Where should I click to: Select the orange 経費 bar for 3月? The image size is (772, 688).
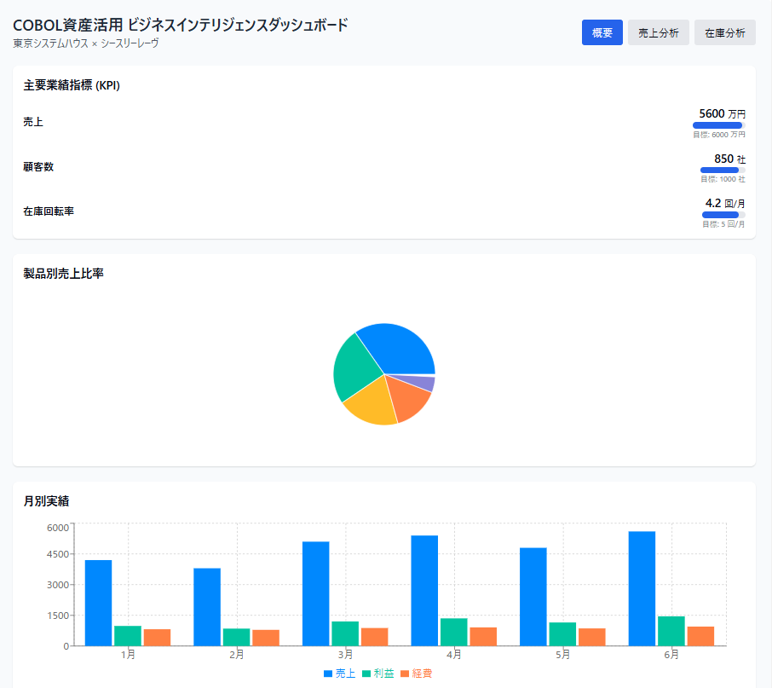coord(375,636)
